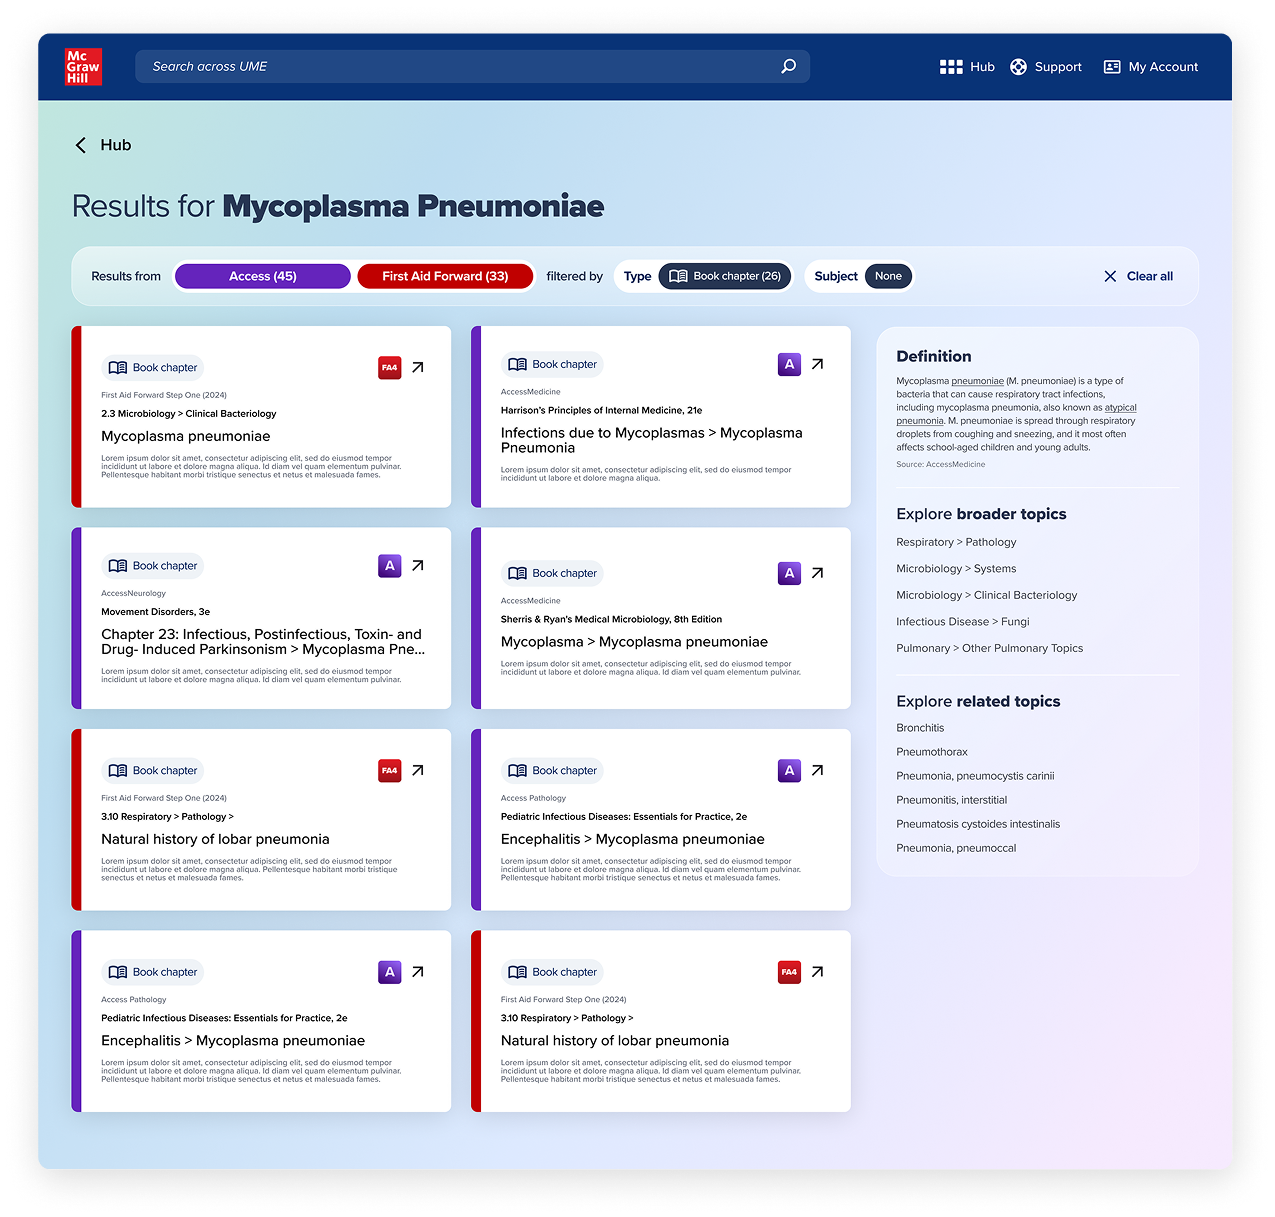Open arrow on Harrison's Principles card
1275x1217 pixels.
tap(818, 364)
